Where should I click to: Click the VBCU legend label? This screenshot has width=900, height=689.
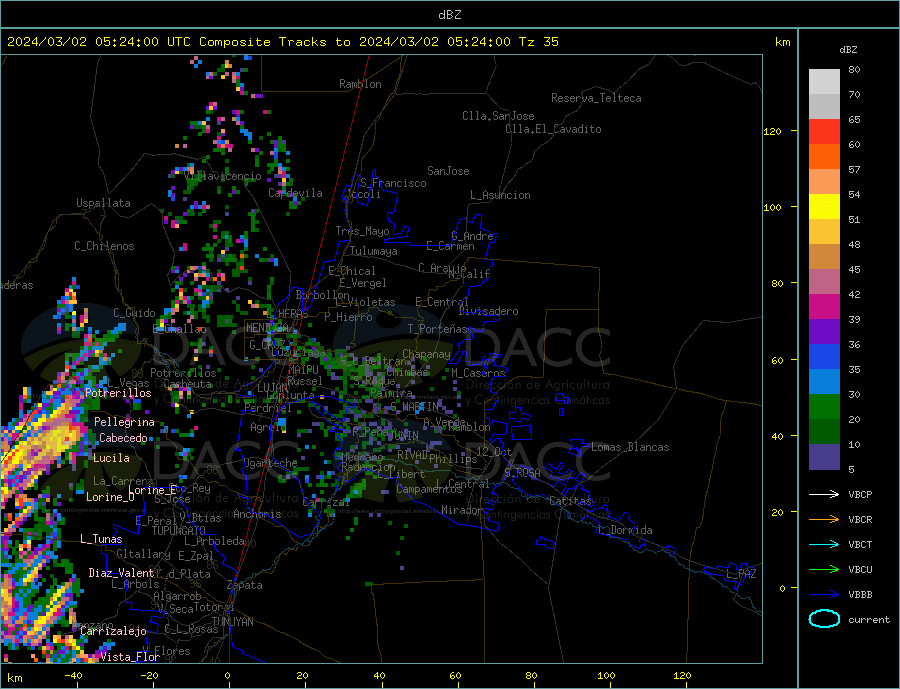[x=860, y=570]
